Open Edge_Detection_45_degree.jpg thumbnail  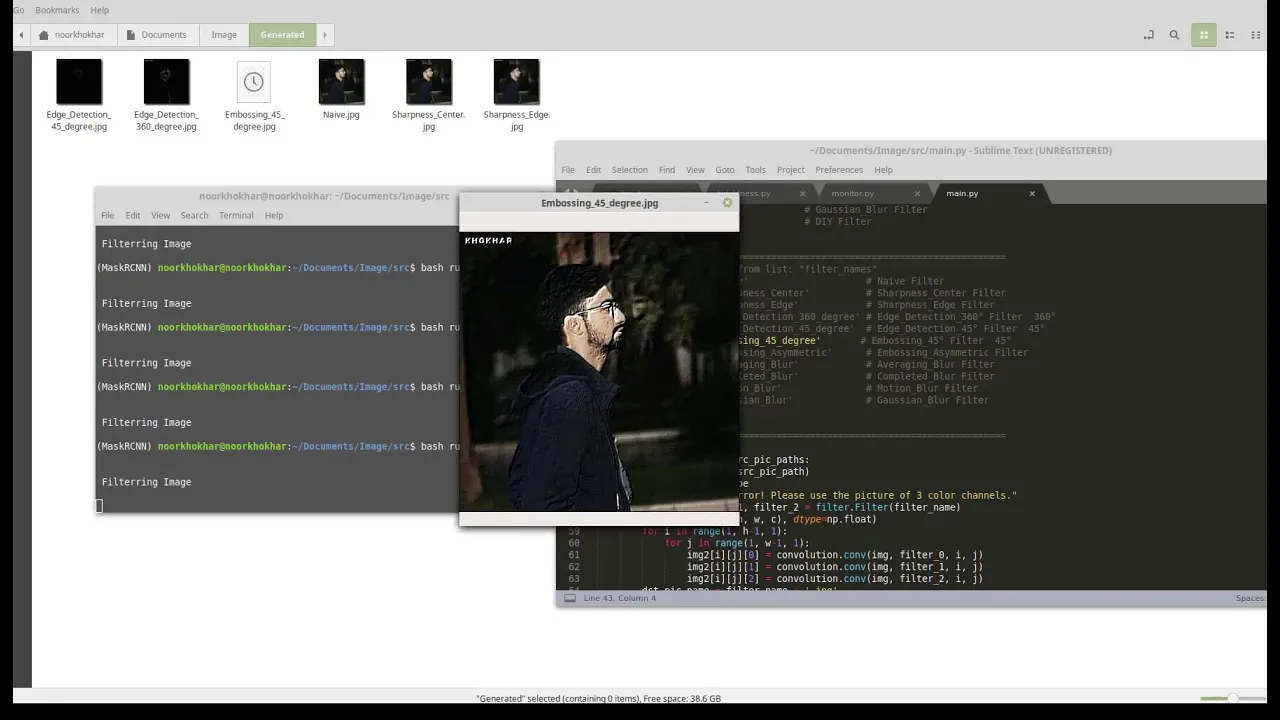(x=79, y=82)
